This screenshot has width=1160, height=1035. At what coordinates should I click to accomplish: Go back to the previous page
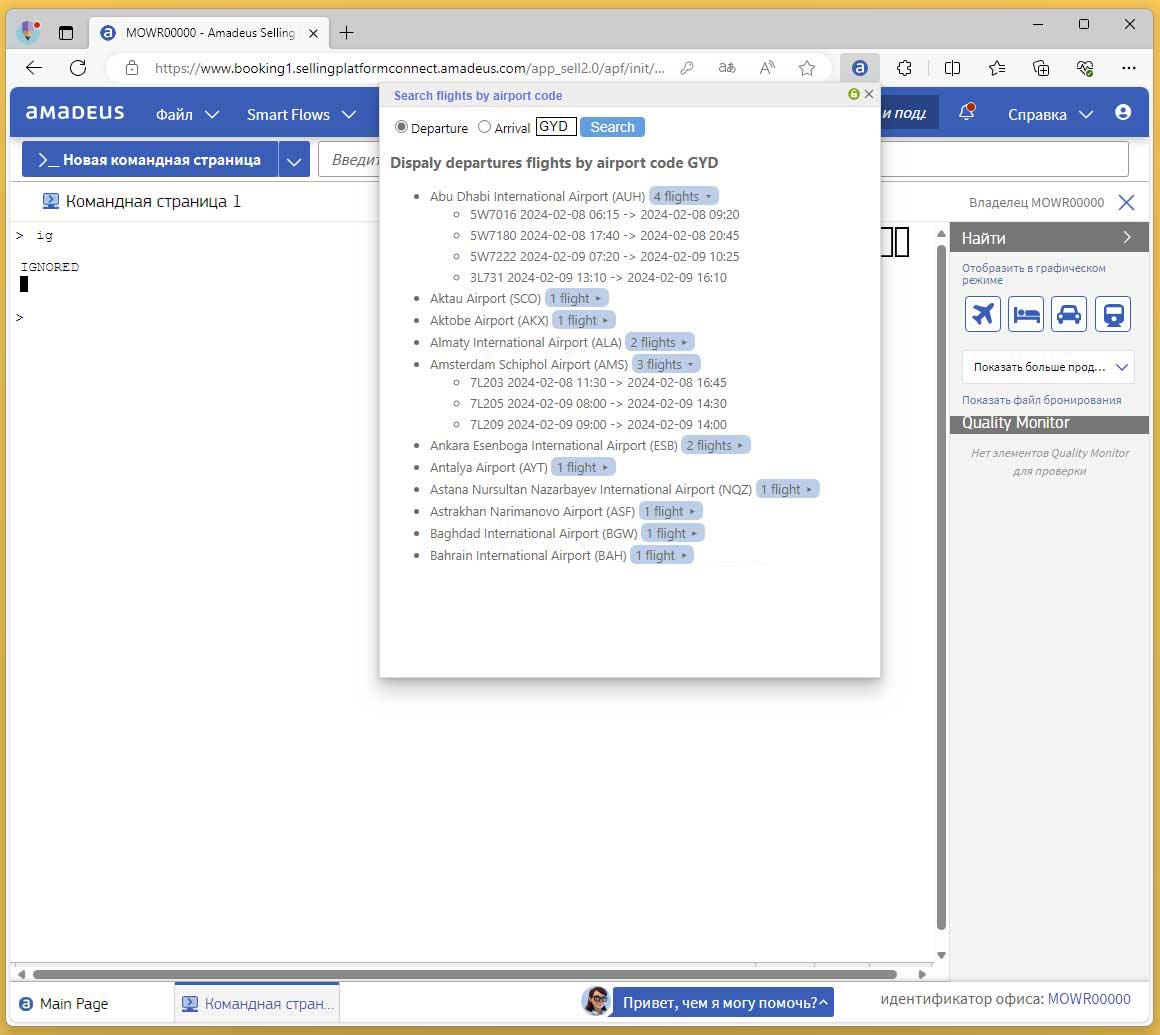(x=34, y=68)
